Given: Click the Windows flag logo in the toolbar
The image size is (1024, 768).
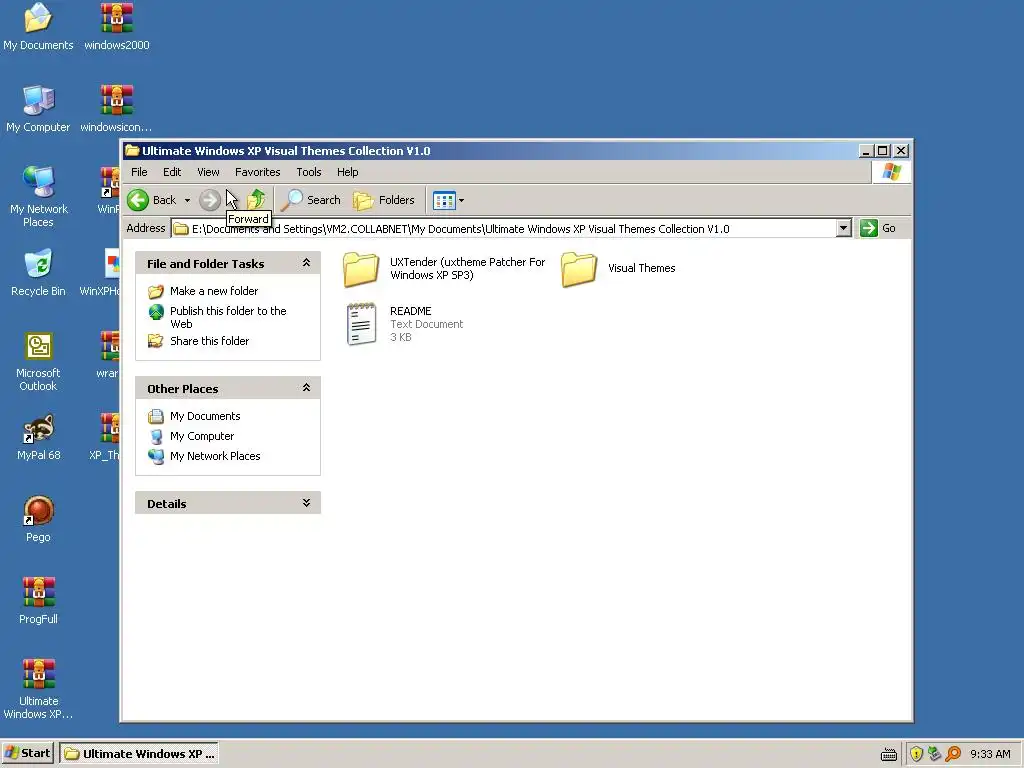Looking at the screenshot, I should (891, 172).
